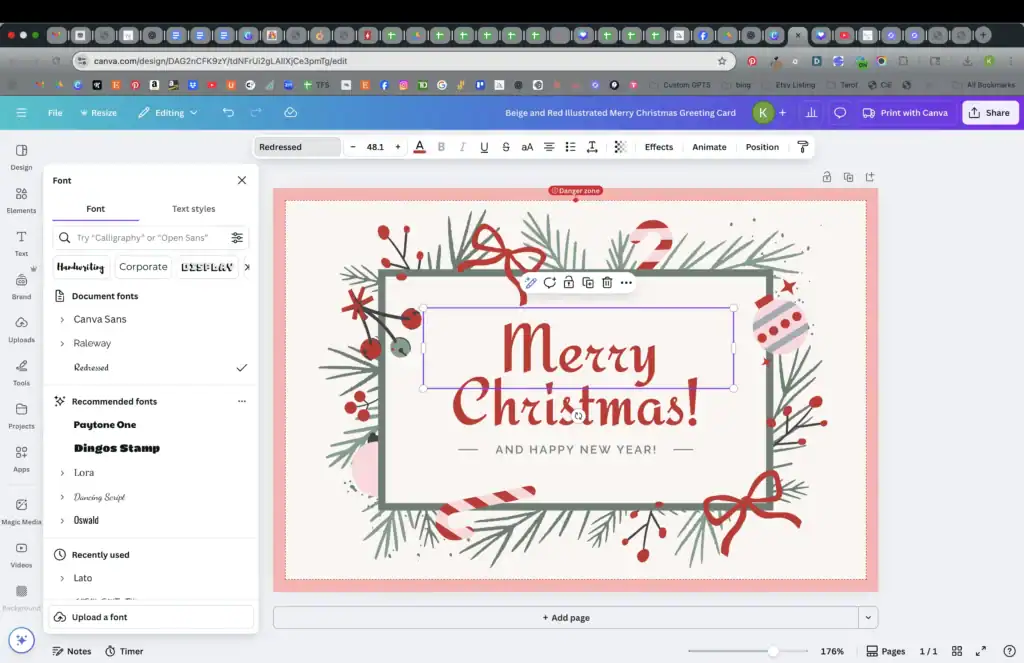Open the text color picker in the toolbar

419,146
